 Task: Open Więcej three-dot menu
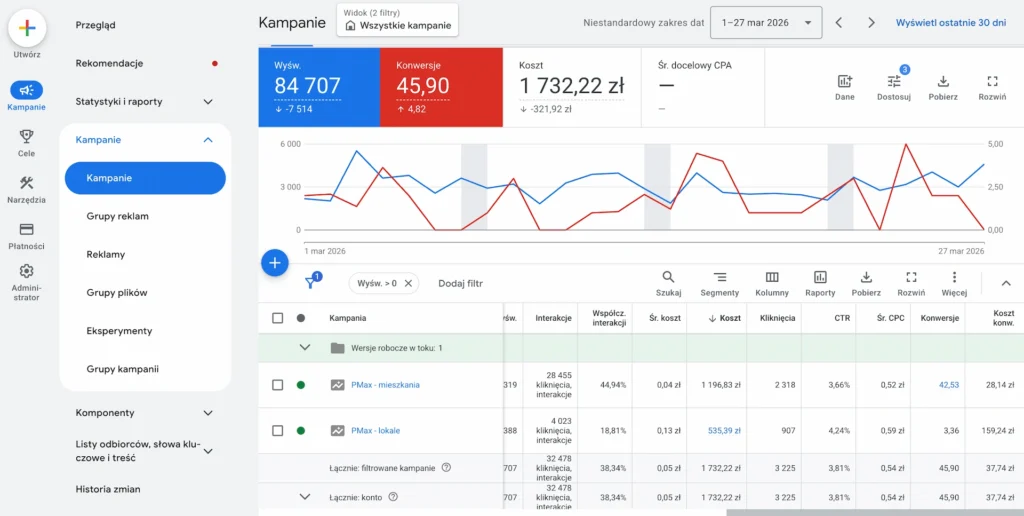(954, 277)
